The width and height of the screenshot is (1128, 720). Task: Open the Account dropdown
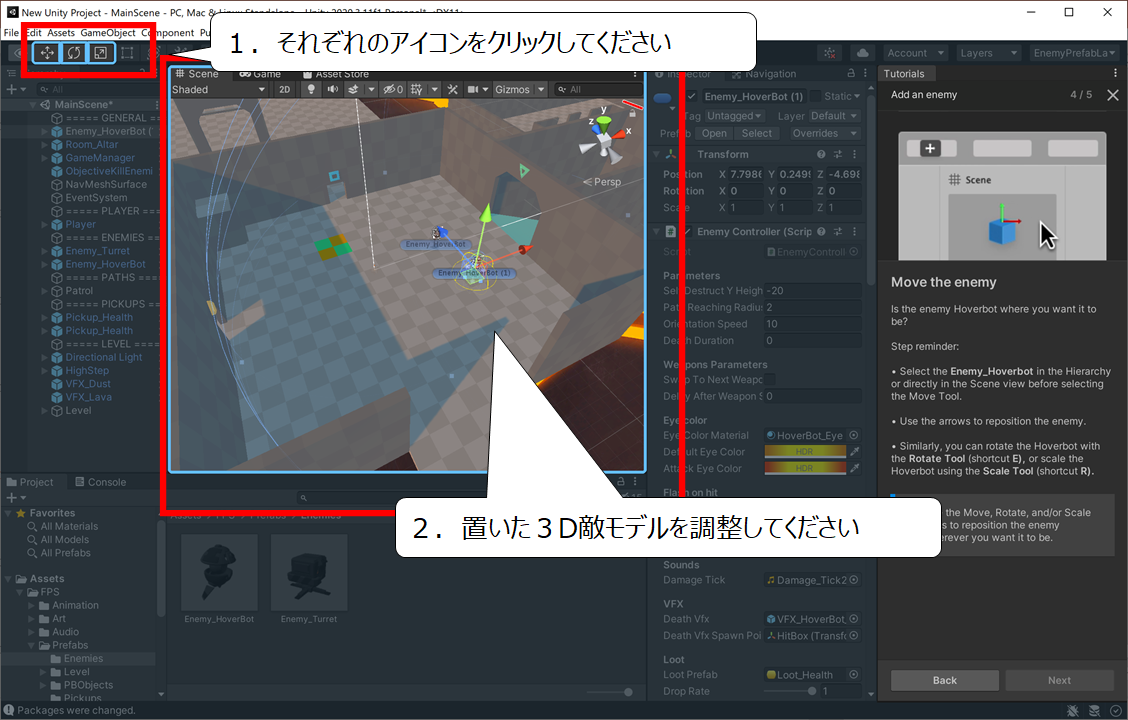point(914,53)
